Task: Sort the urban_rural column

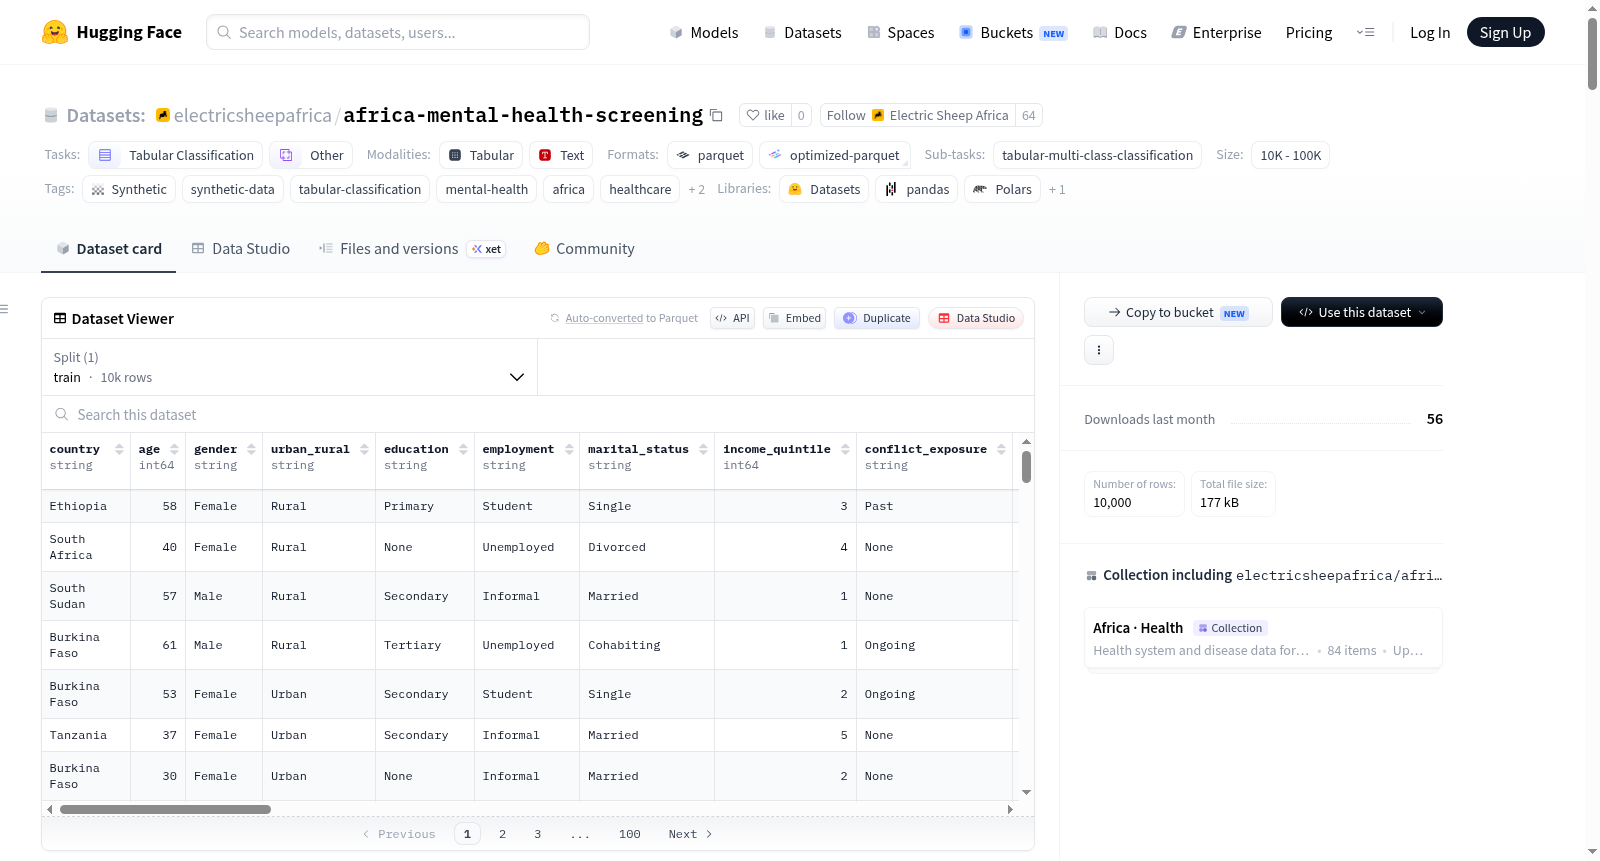Action: click(365, 449)
